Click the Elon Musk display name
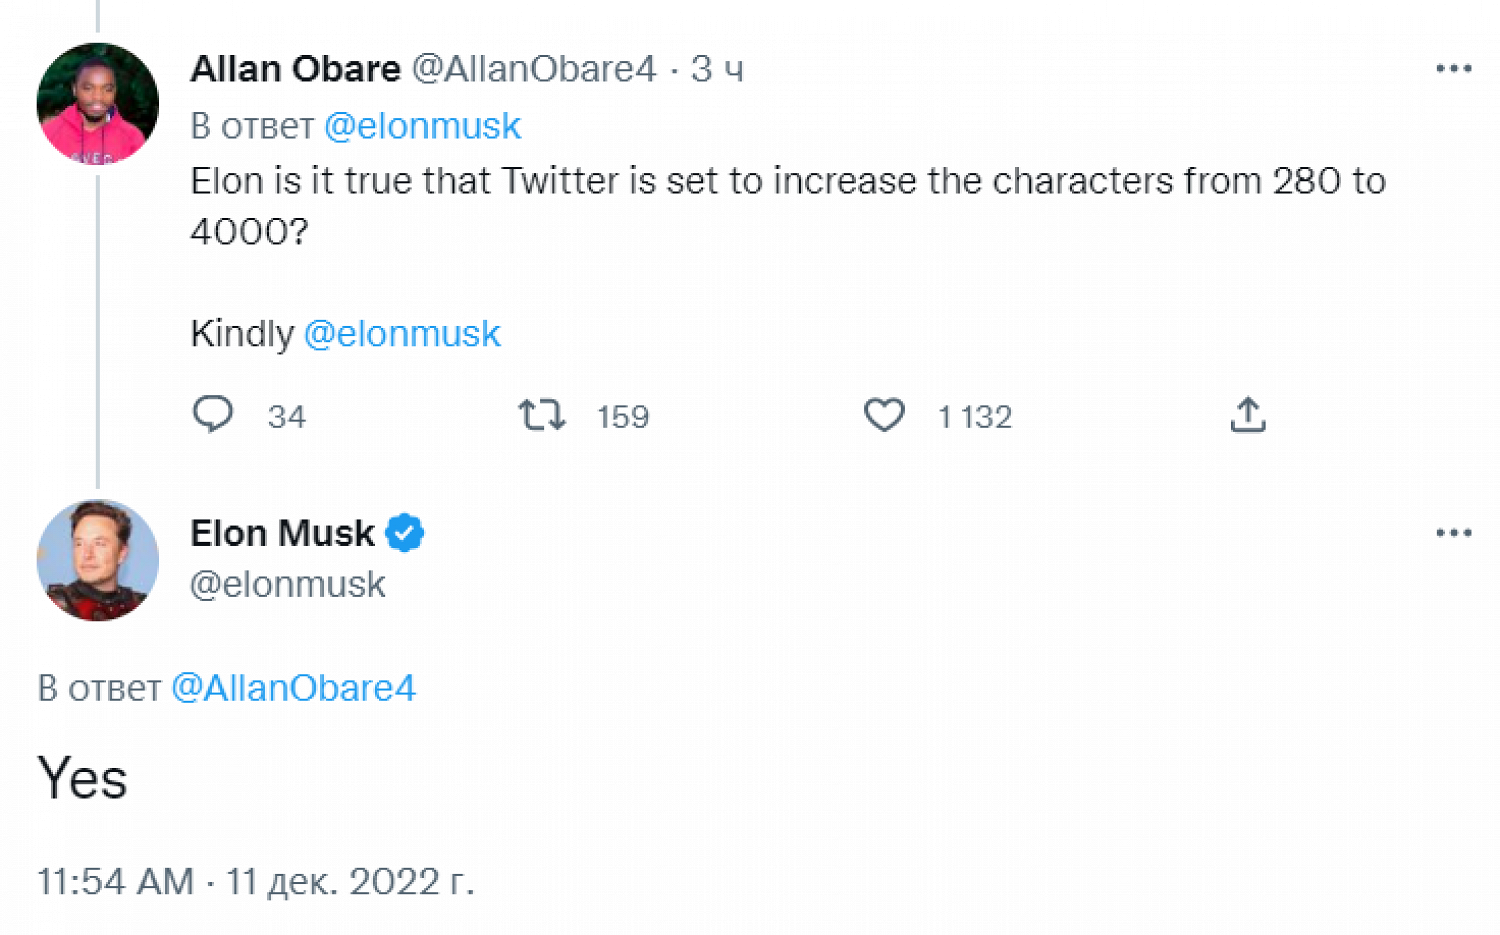This screenshot has height=935, width=1500. [282, 533]
